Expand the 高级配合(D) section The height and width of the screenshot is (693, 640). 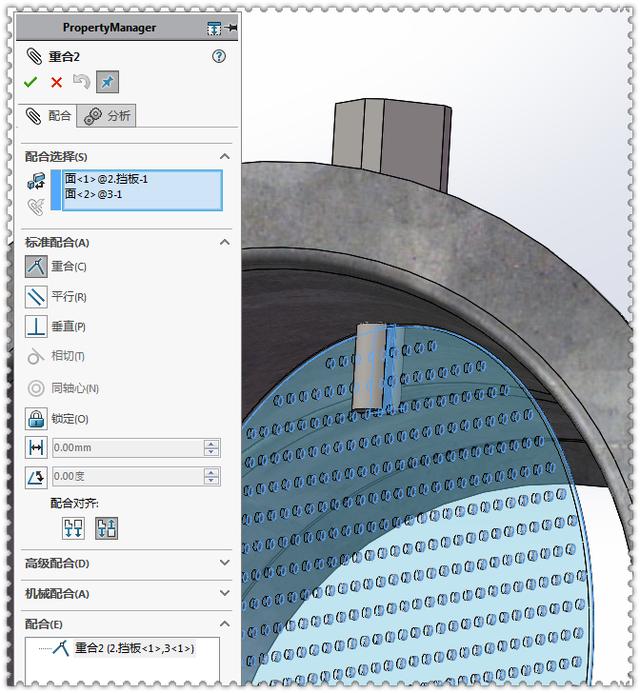tap(225, 562)
